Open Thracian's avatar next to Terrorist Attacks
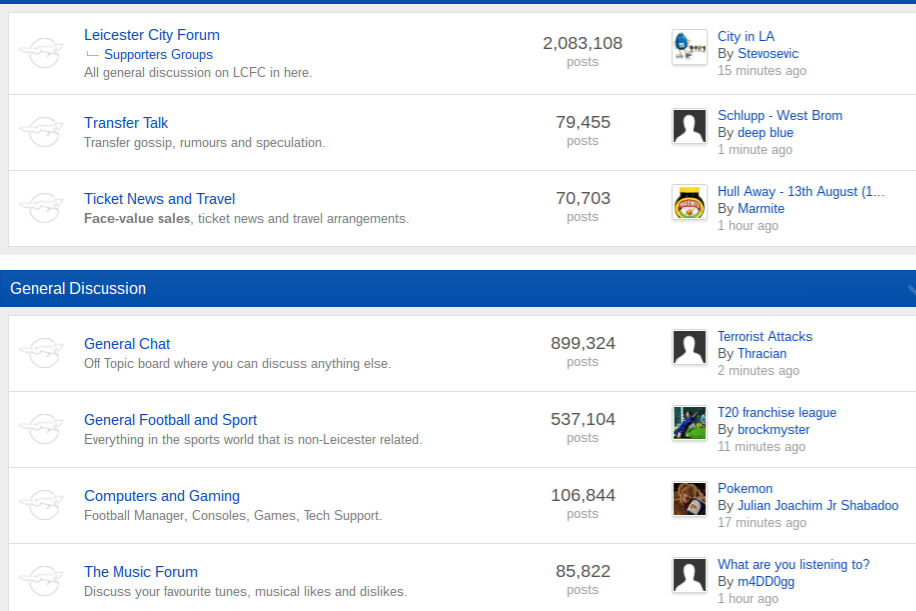The height and width of the screenshot is (611, 916). pyautogui.click(x=689, y=347)
